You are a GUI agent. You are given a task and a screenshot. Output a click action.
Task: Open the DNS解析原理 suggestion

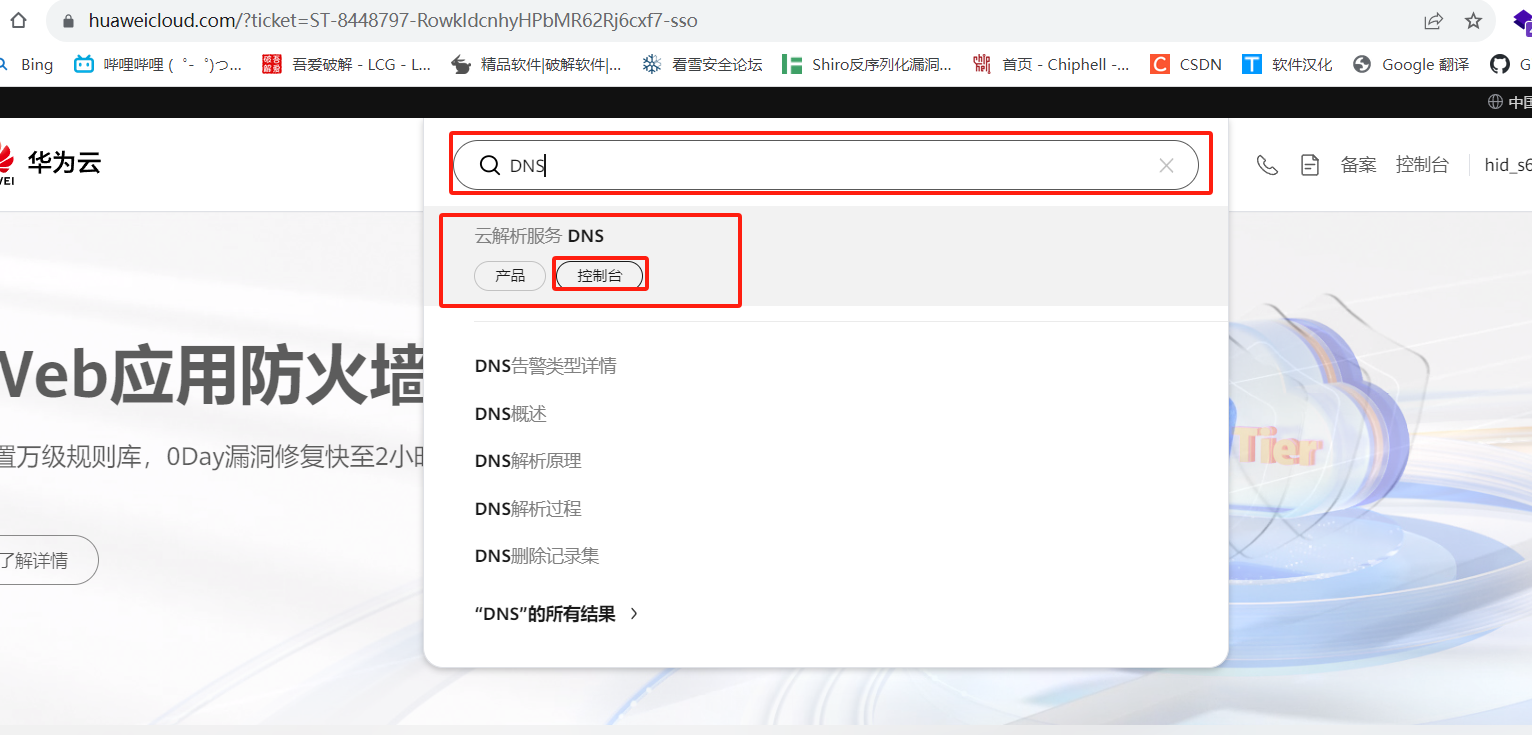point(528,461)
